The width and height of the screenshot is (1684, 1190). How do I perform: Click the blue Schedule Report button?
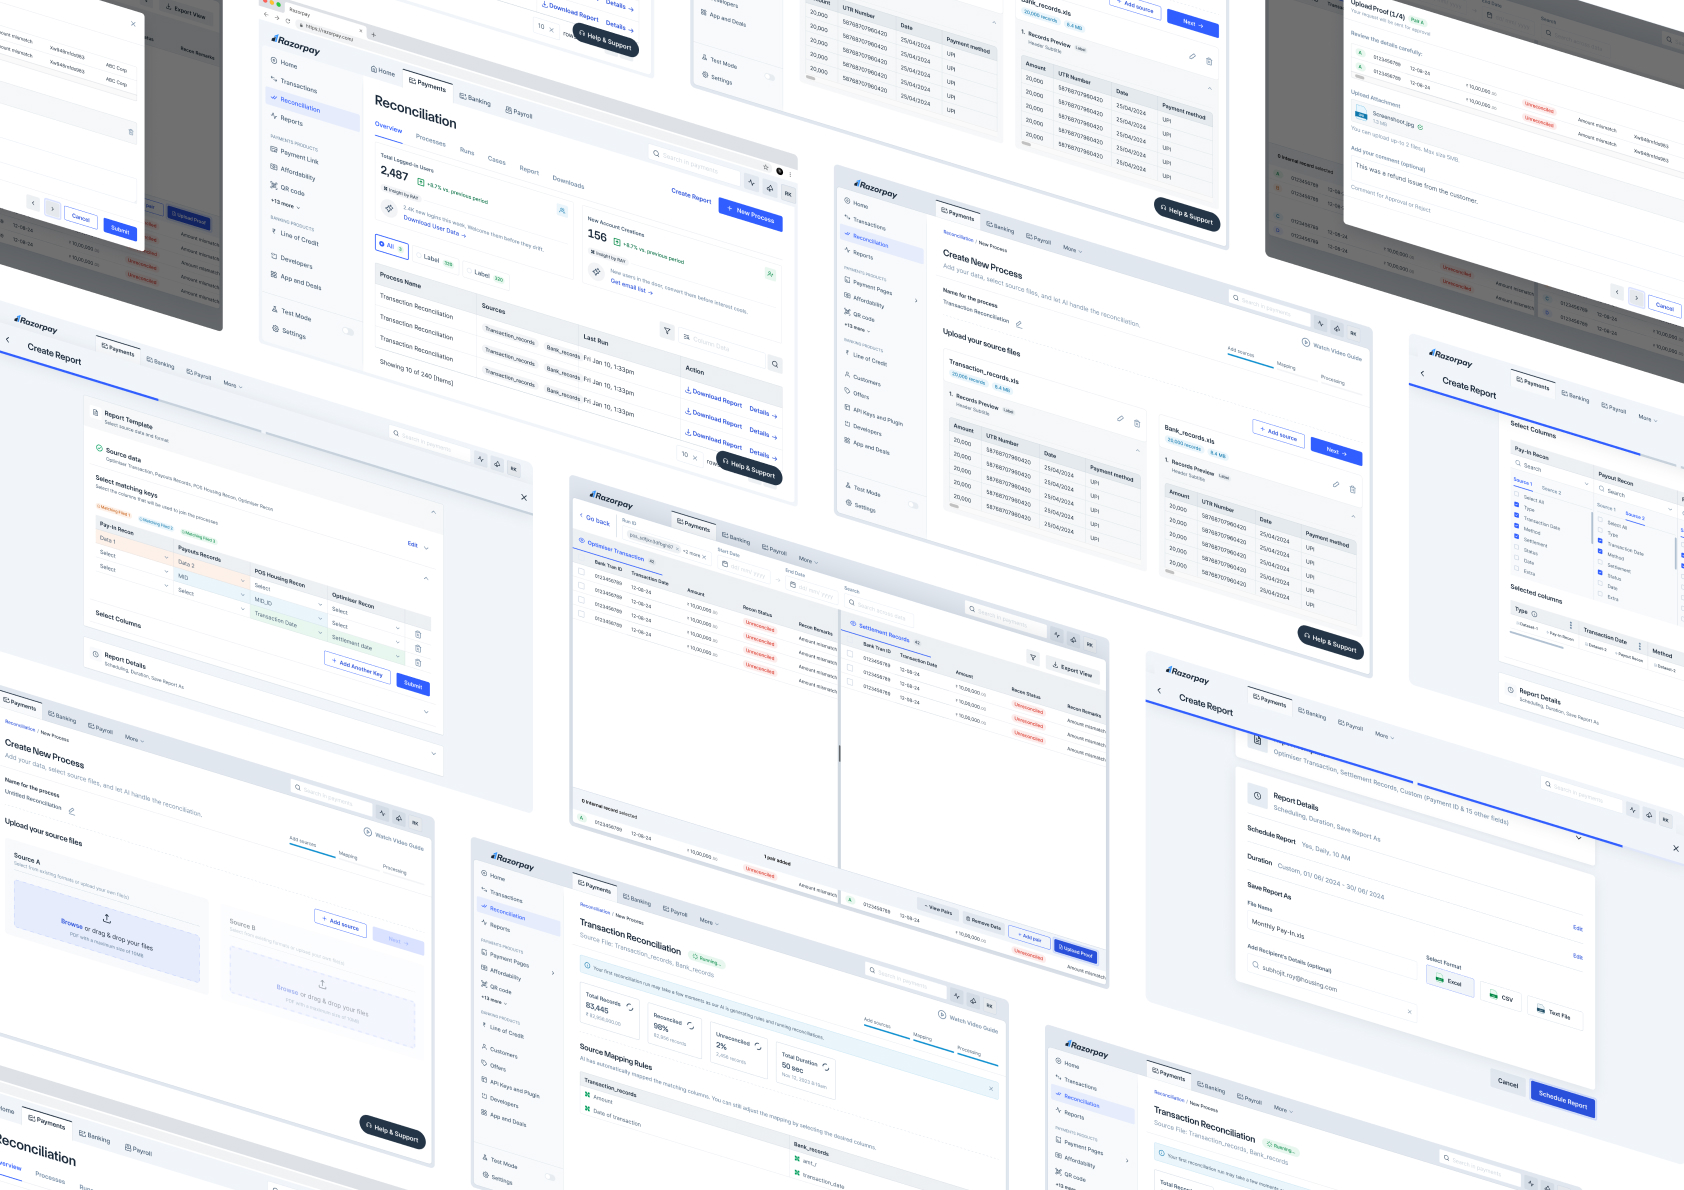pos(1563,1099)
